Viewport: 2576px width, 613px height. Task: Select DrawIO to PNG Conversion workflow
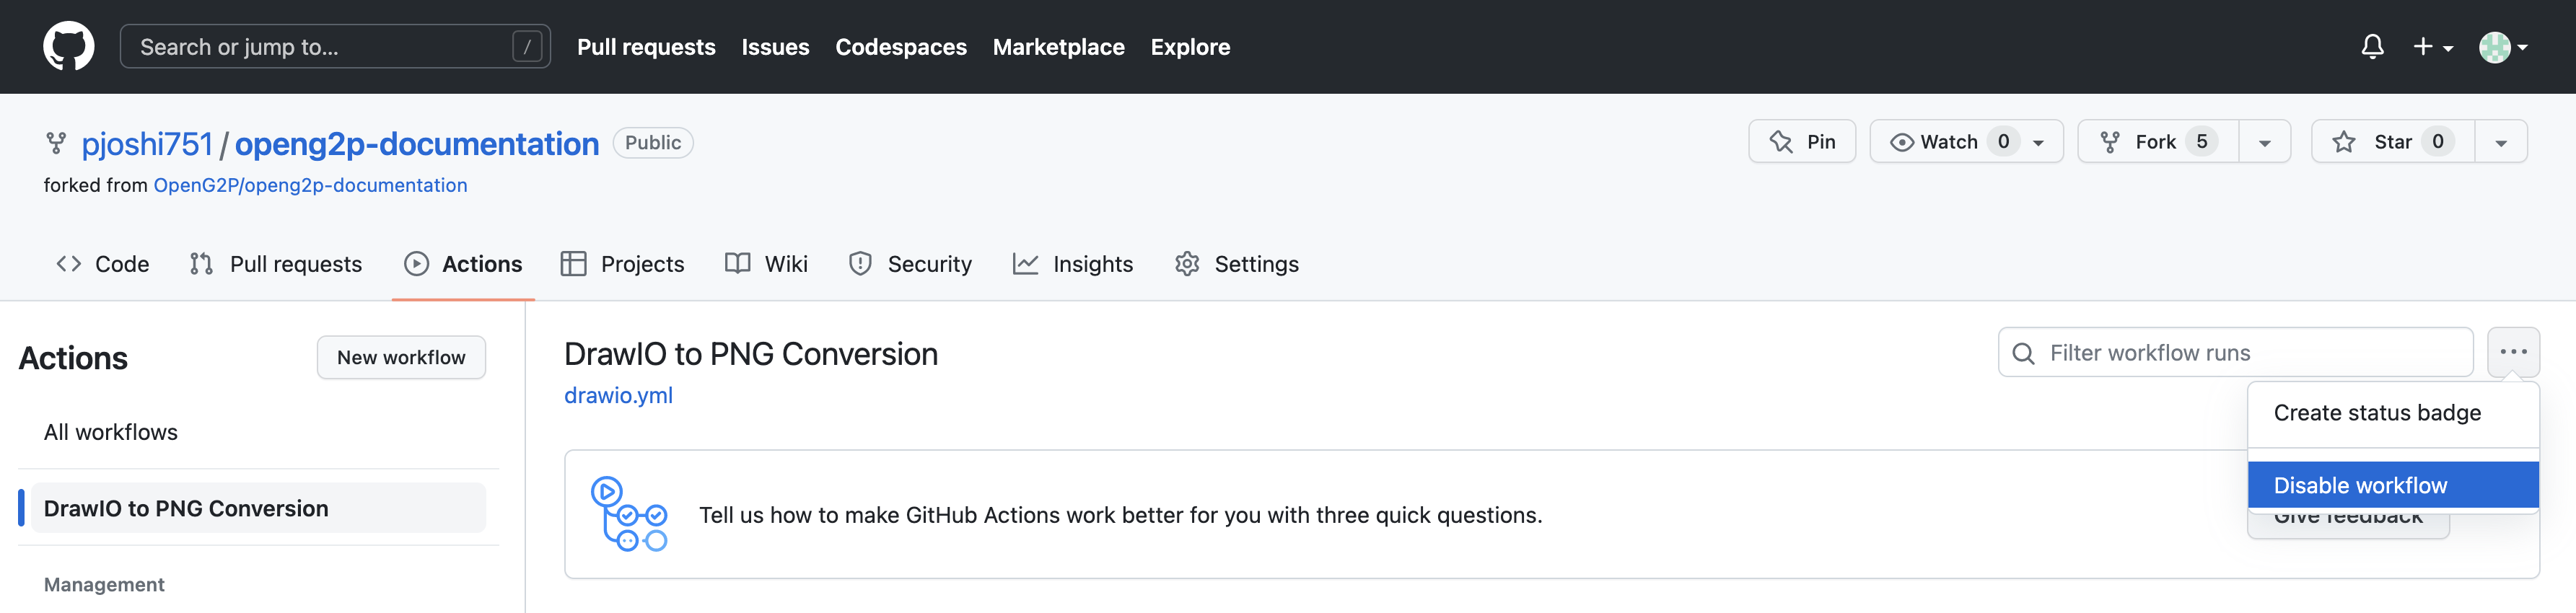(258, 508)
